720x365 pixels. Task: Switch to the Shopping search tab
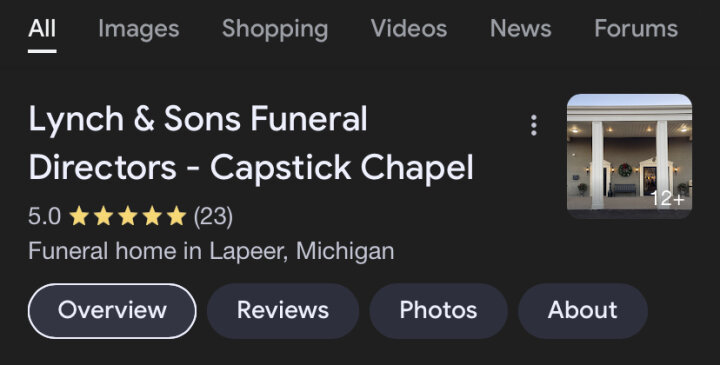[275, 29]
